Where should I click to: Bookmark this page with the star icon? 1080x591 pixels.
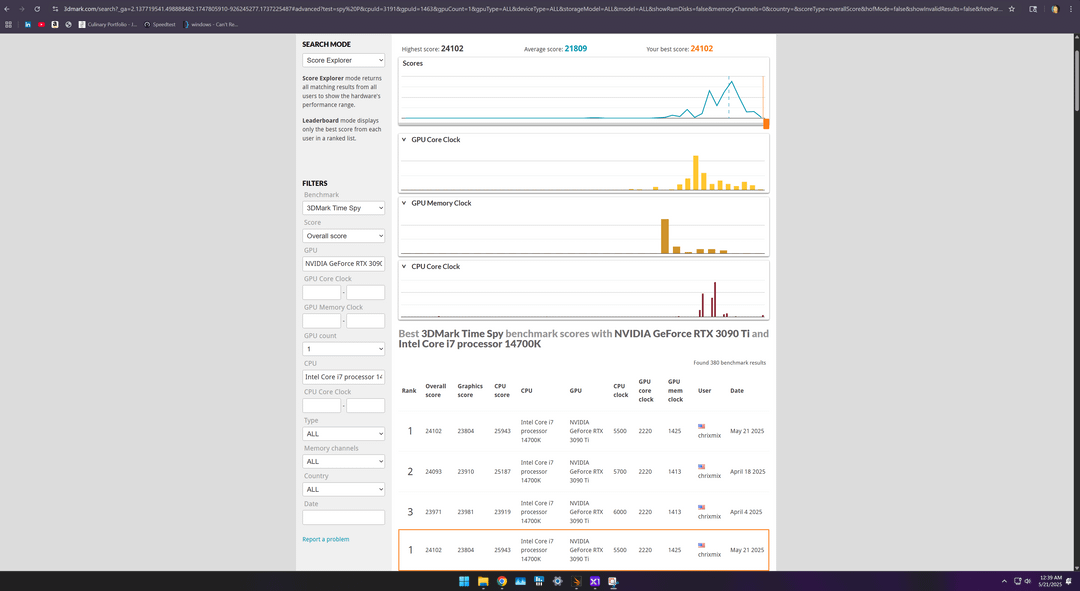click(1011, 9)
